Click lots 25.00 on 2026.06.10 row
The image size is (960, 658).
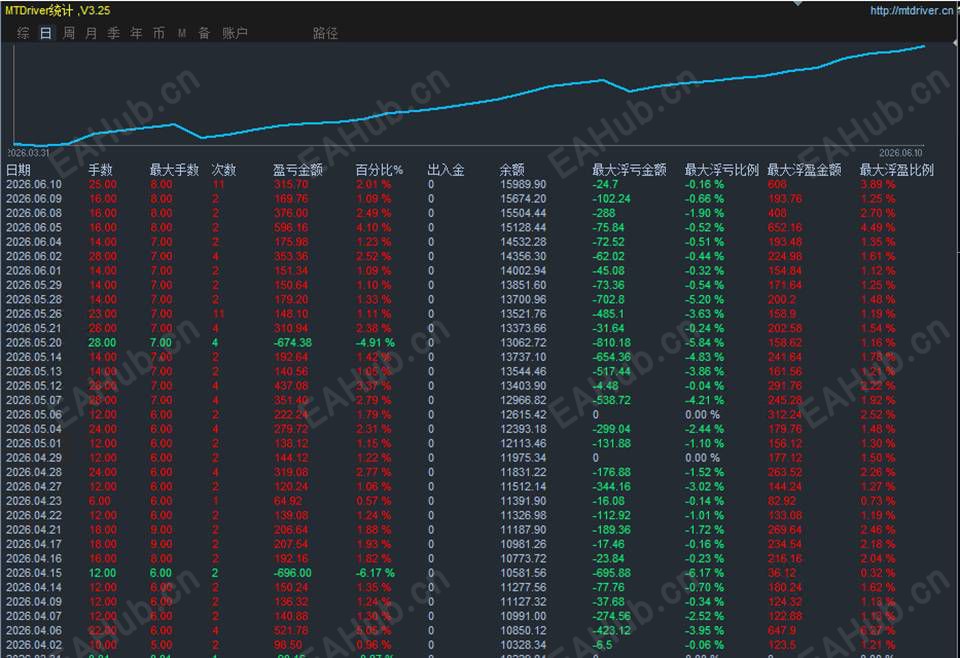click(x=102, y=184)
